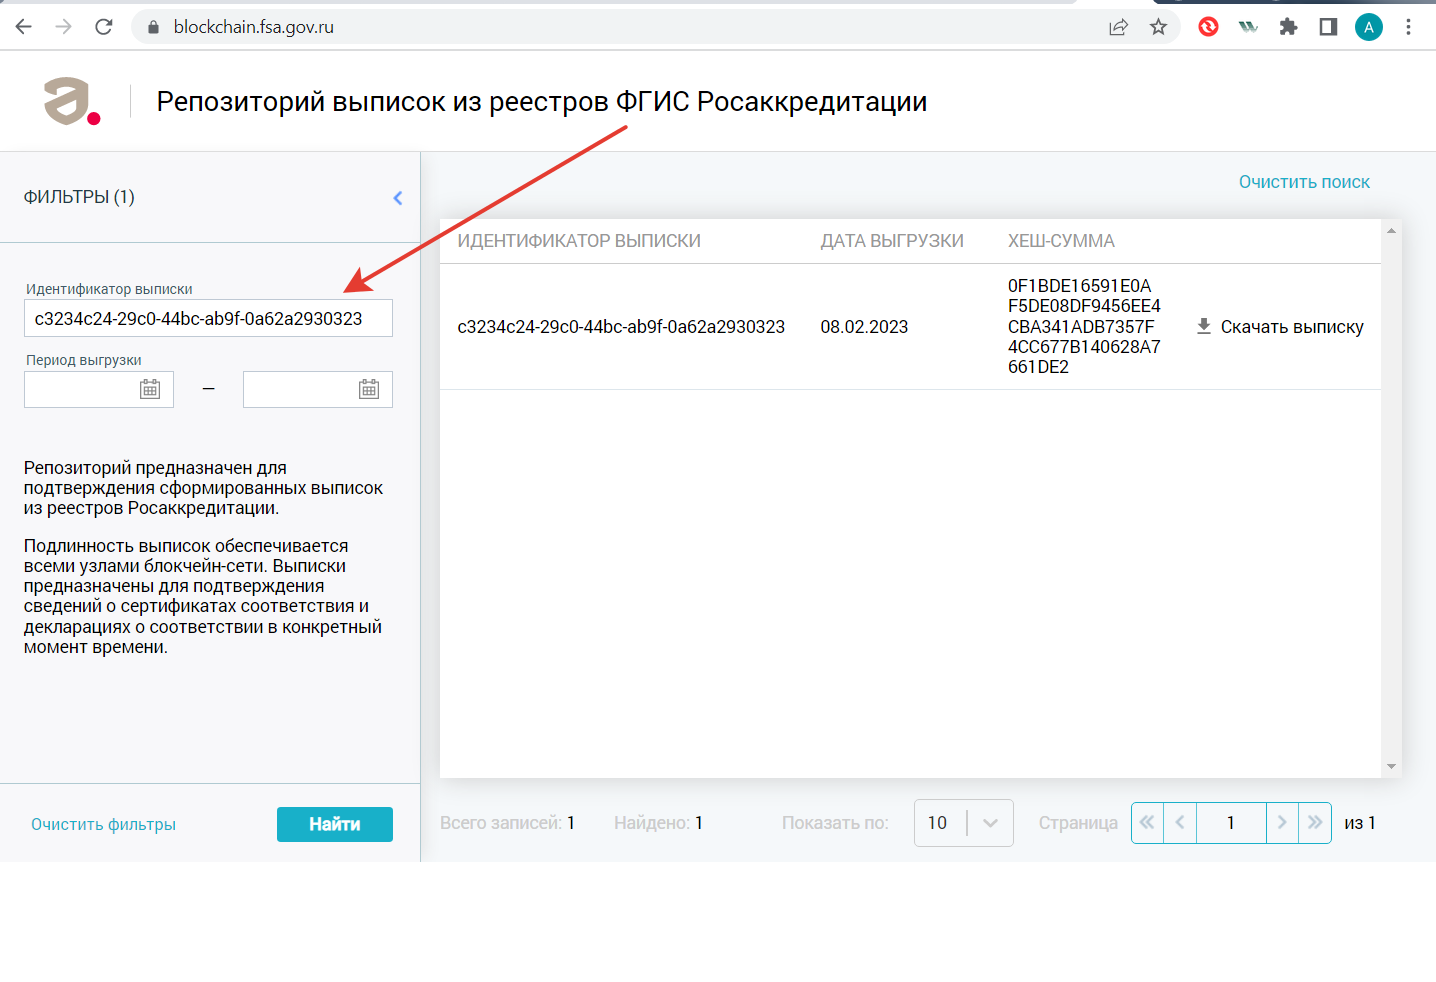Image resolution: width=1436 pixels, height=982 pixels.
Task: Click the Найти button
Action: coord(335,824)
